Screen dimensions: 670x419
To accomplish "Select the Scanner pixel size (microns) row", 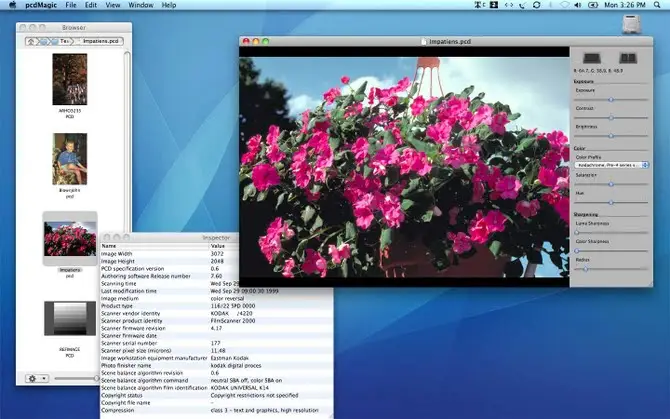I will [x=216, y=350].
